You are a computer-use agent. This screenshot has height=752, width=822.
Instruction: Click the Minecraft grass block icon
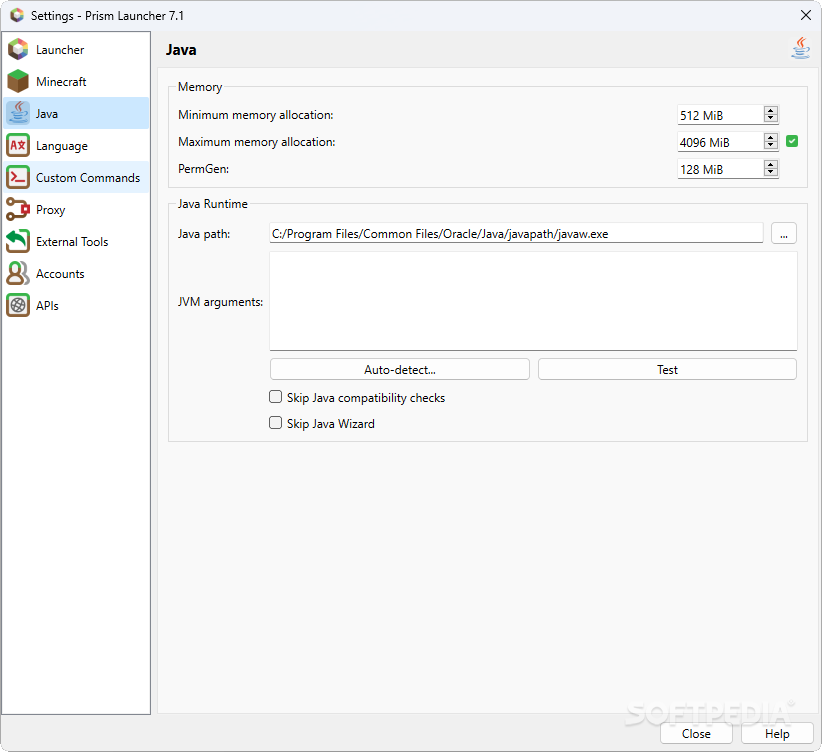pyautogui.click(x=18, y=81)
